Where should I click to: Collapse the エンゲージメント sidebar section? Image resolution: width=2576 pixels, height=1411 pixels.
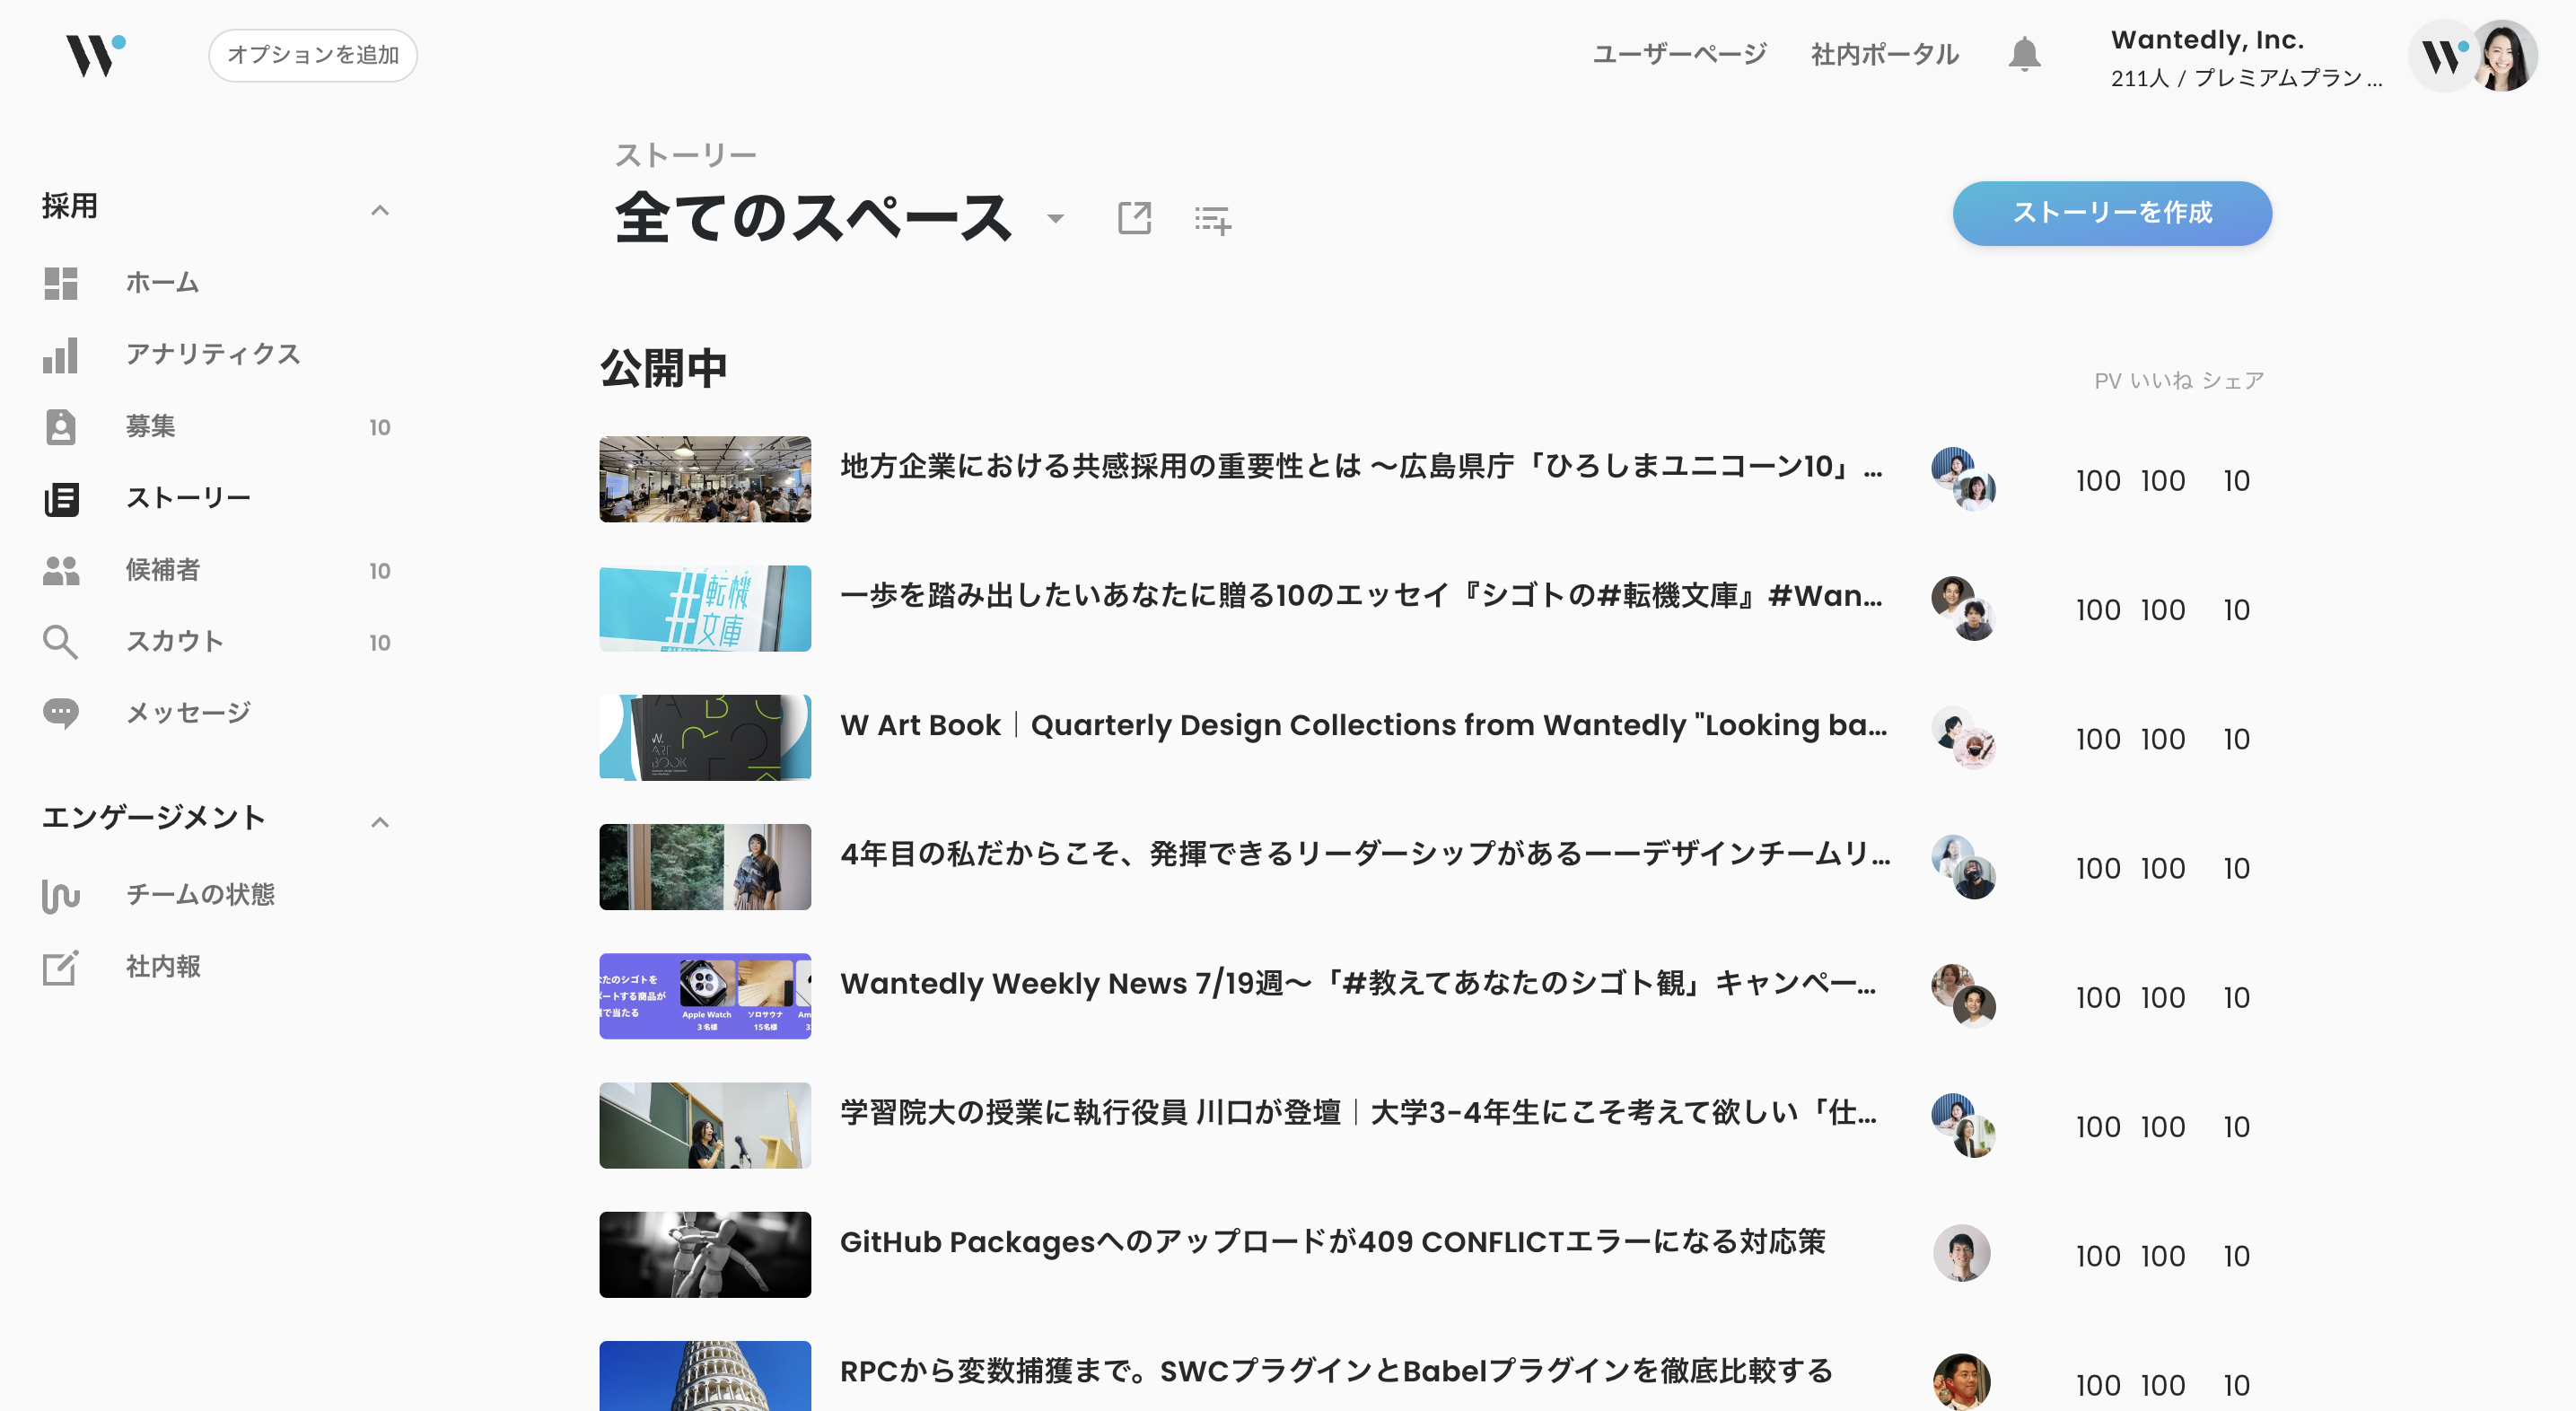[x=379, y=821]
